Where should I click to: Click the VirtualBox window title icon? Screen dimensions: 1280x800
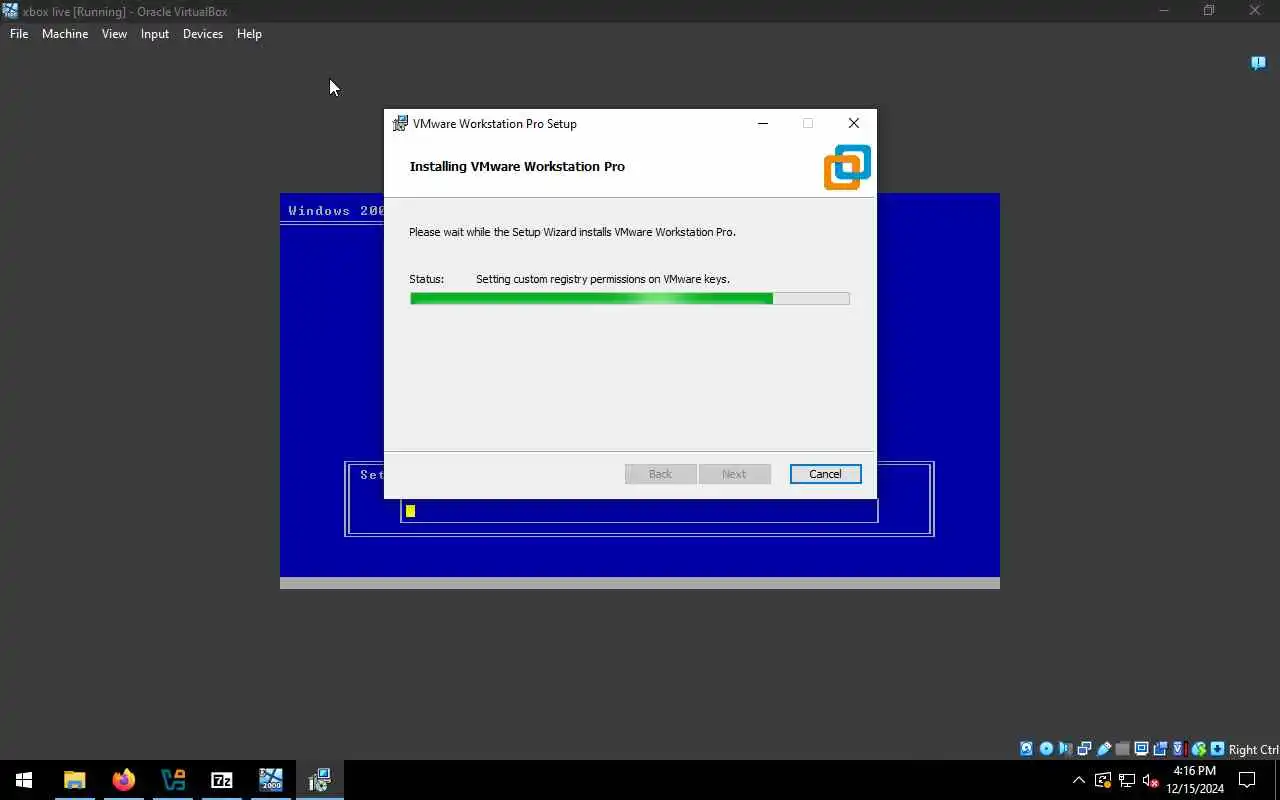tap(10, 11)
